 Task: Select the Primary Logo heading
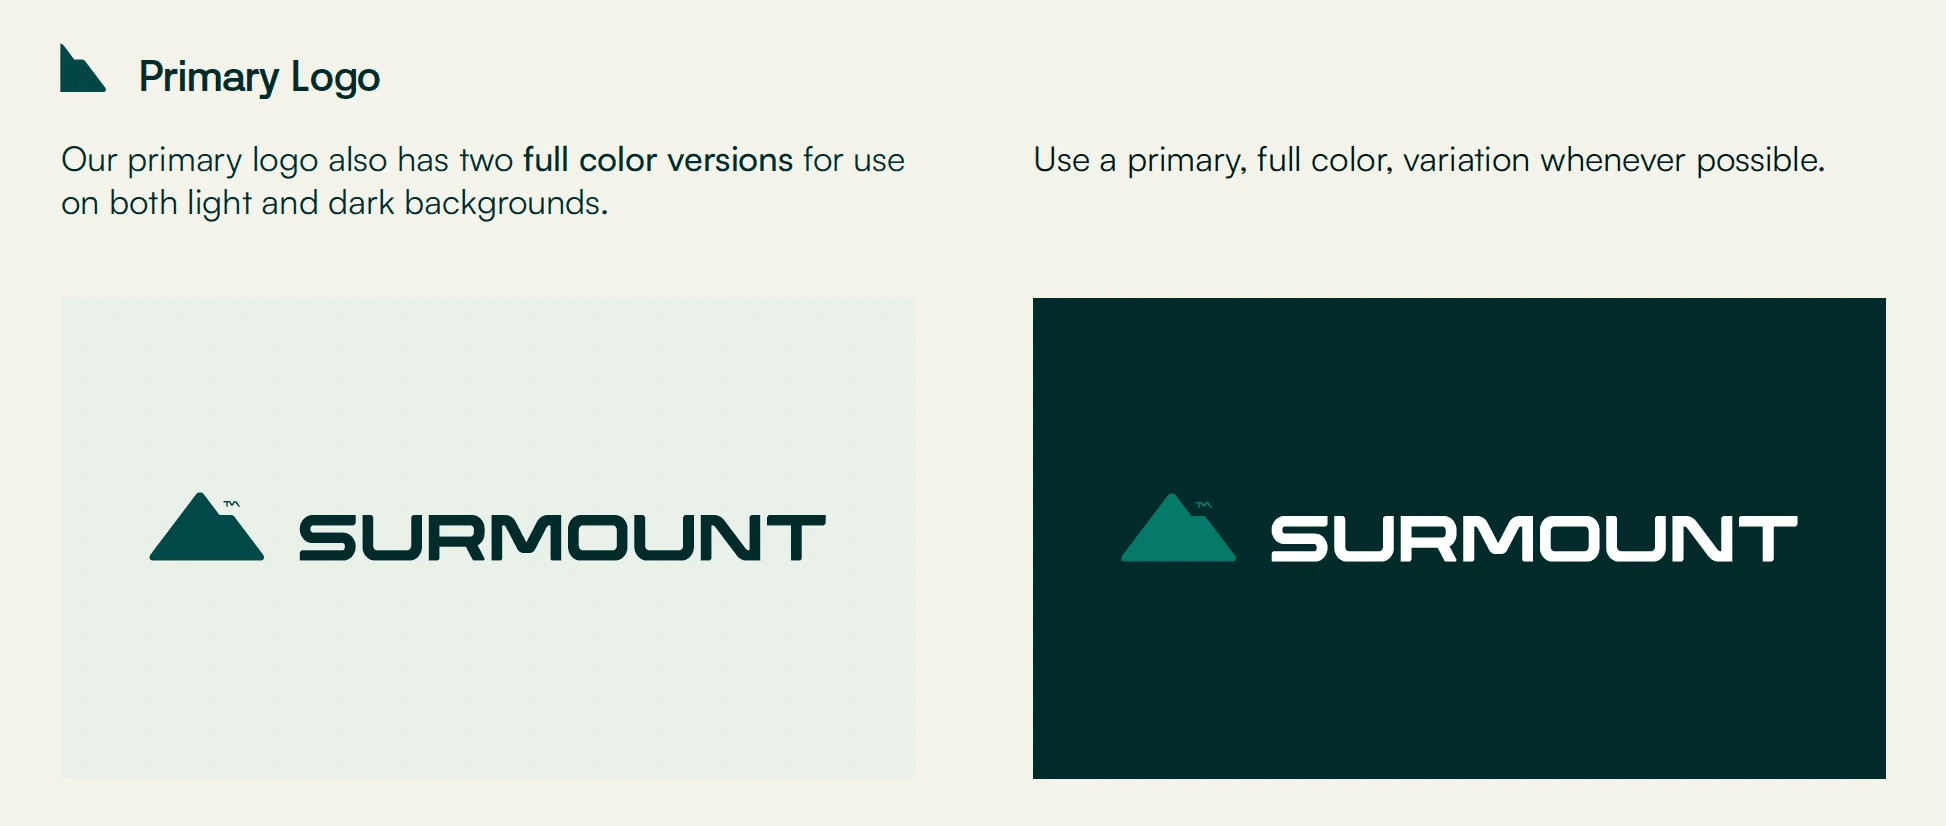pyautogui.click(x=259, y=77)
